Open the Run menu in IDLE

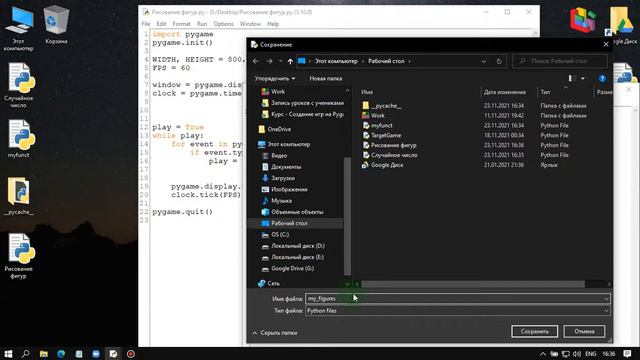click(202, 24)
